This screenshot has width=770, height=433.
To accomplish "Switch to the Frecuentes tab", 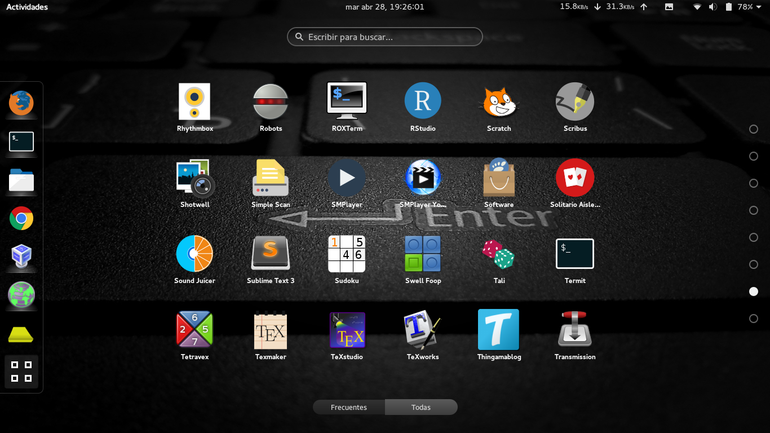I will coord(349,407).
